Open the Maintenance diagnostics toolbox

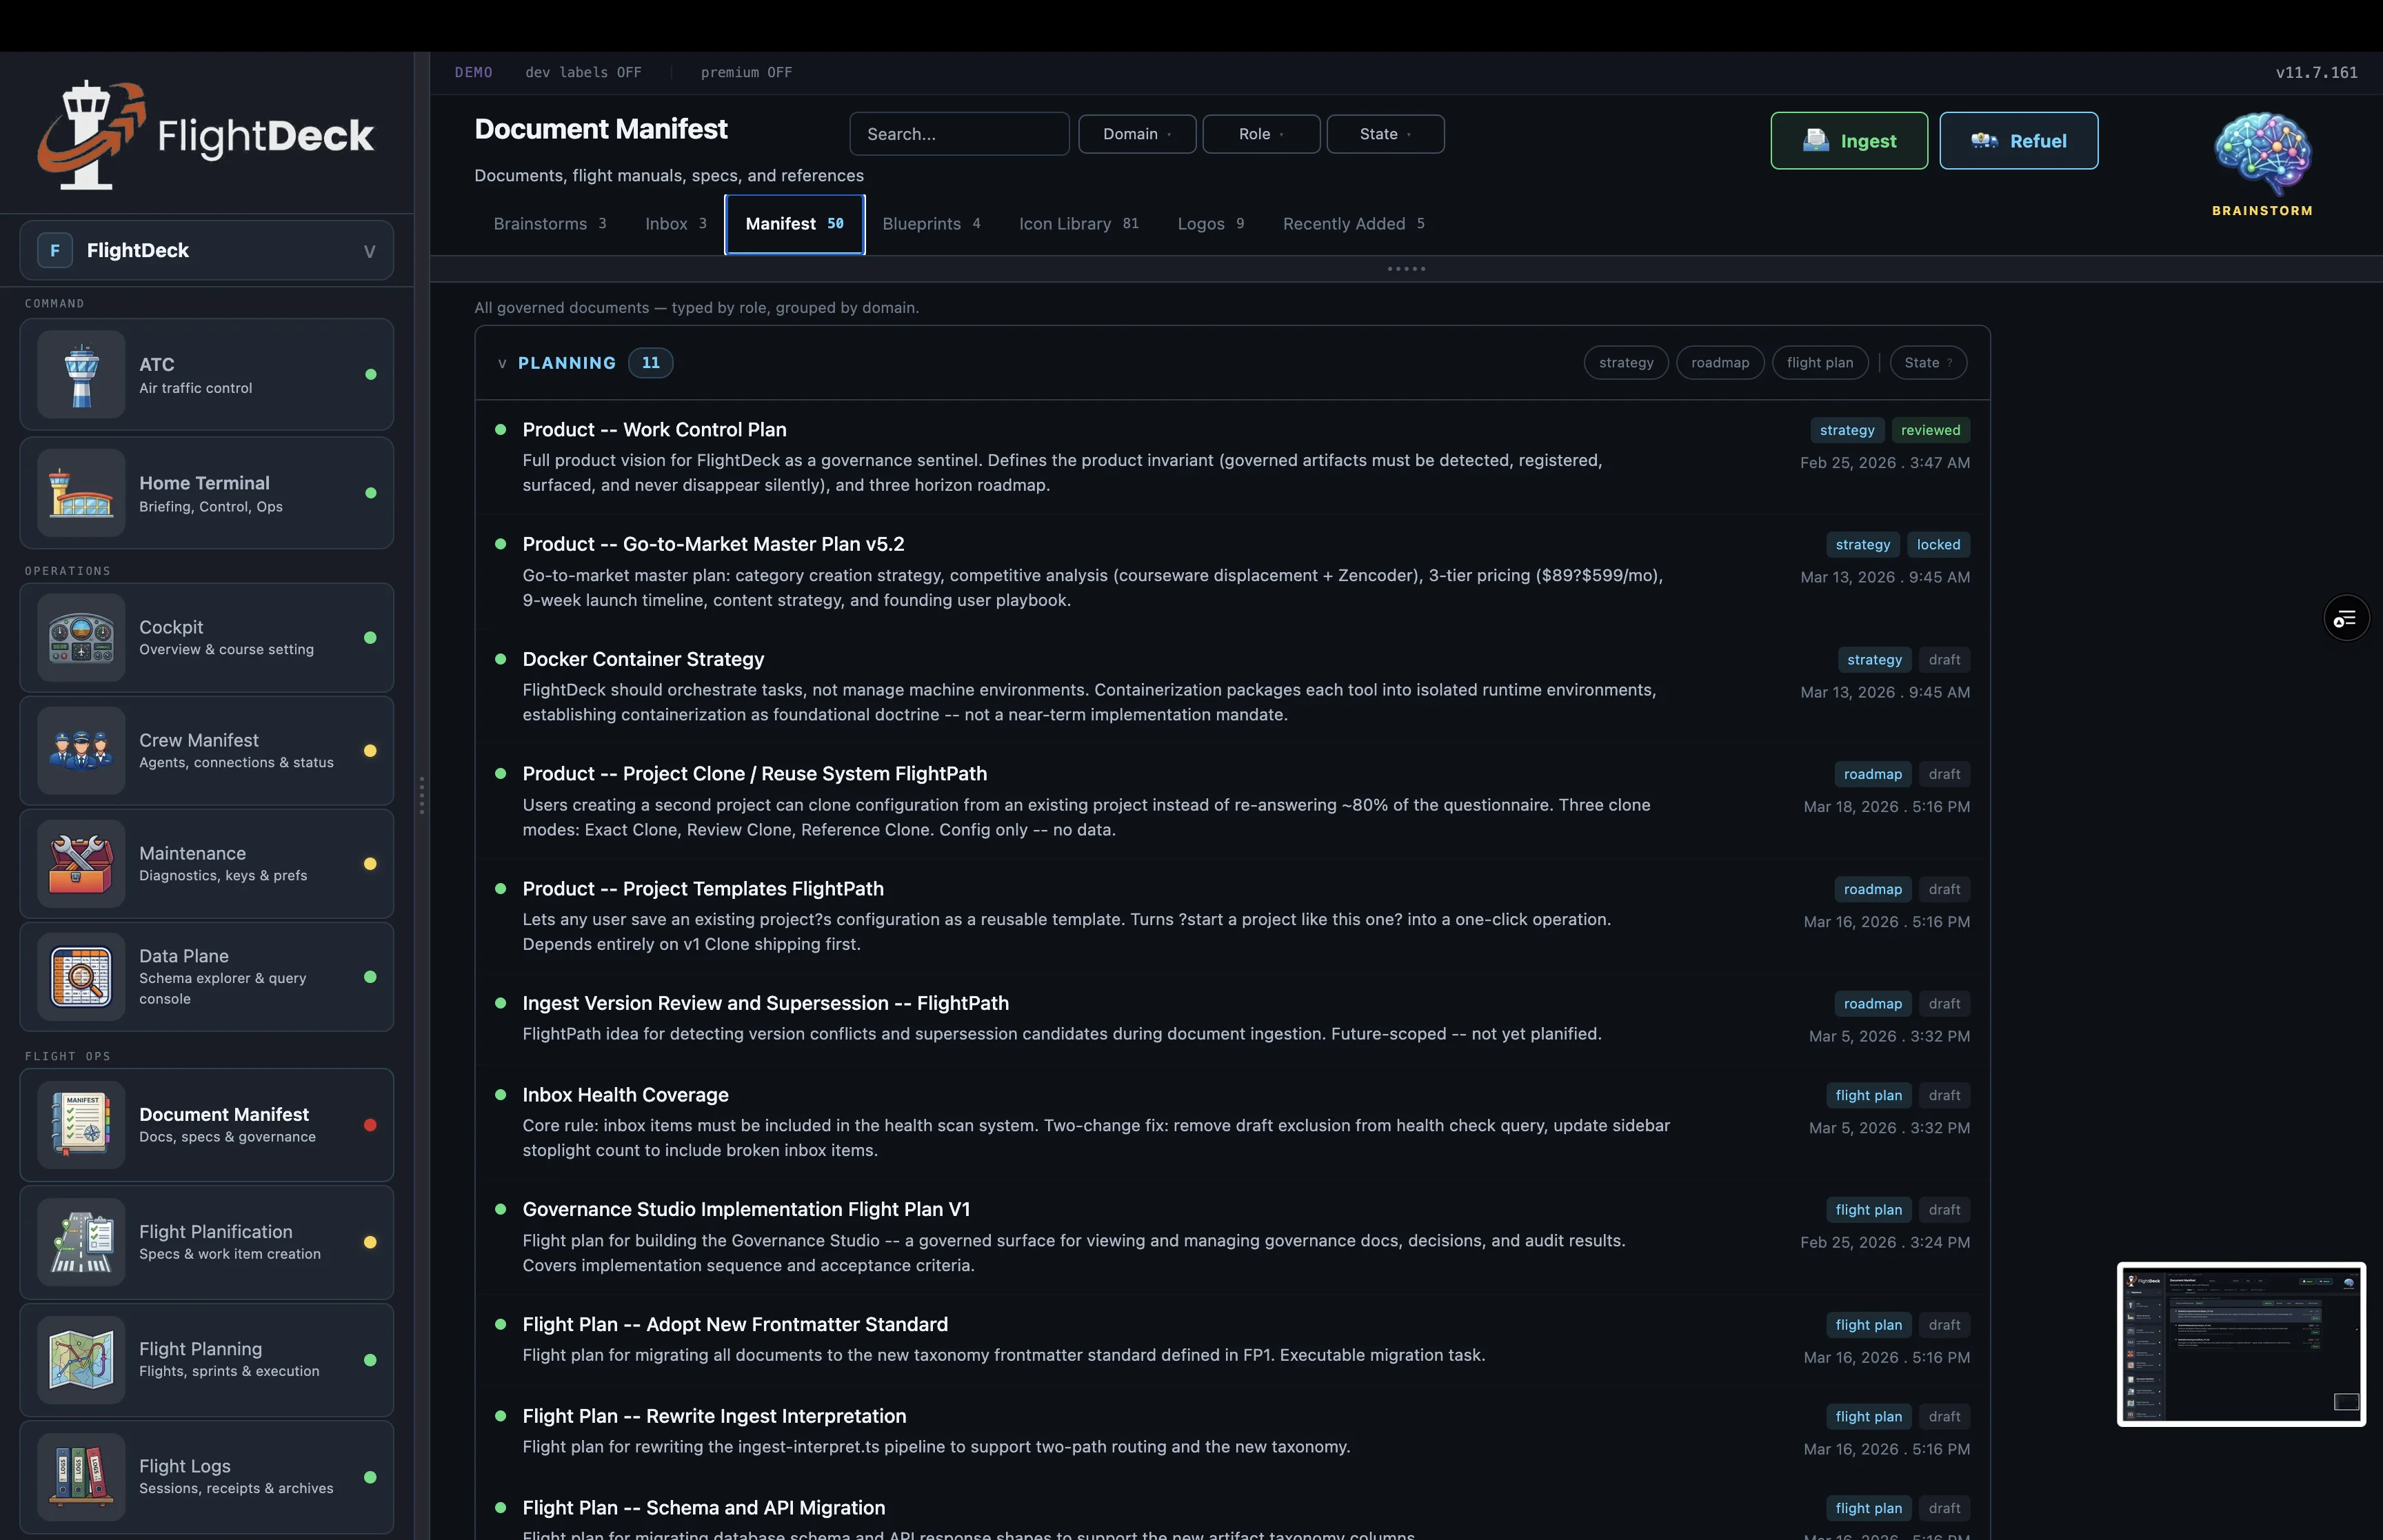pyautogui.click(x=82, y=863)
